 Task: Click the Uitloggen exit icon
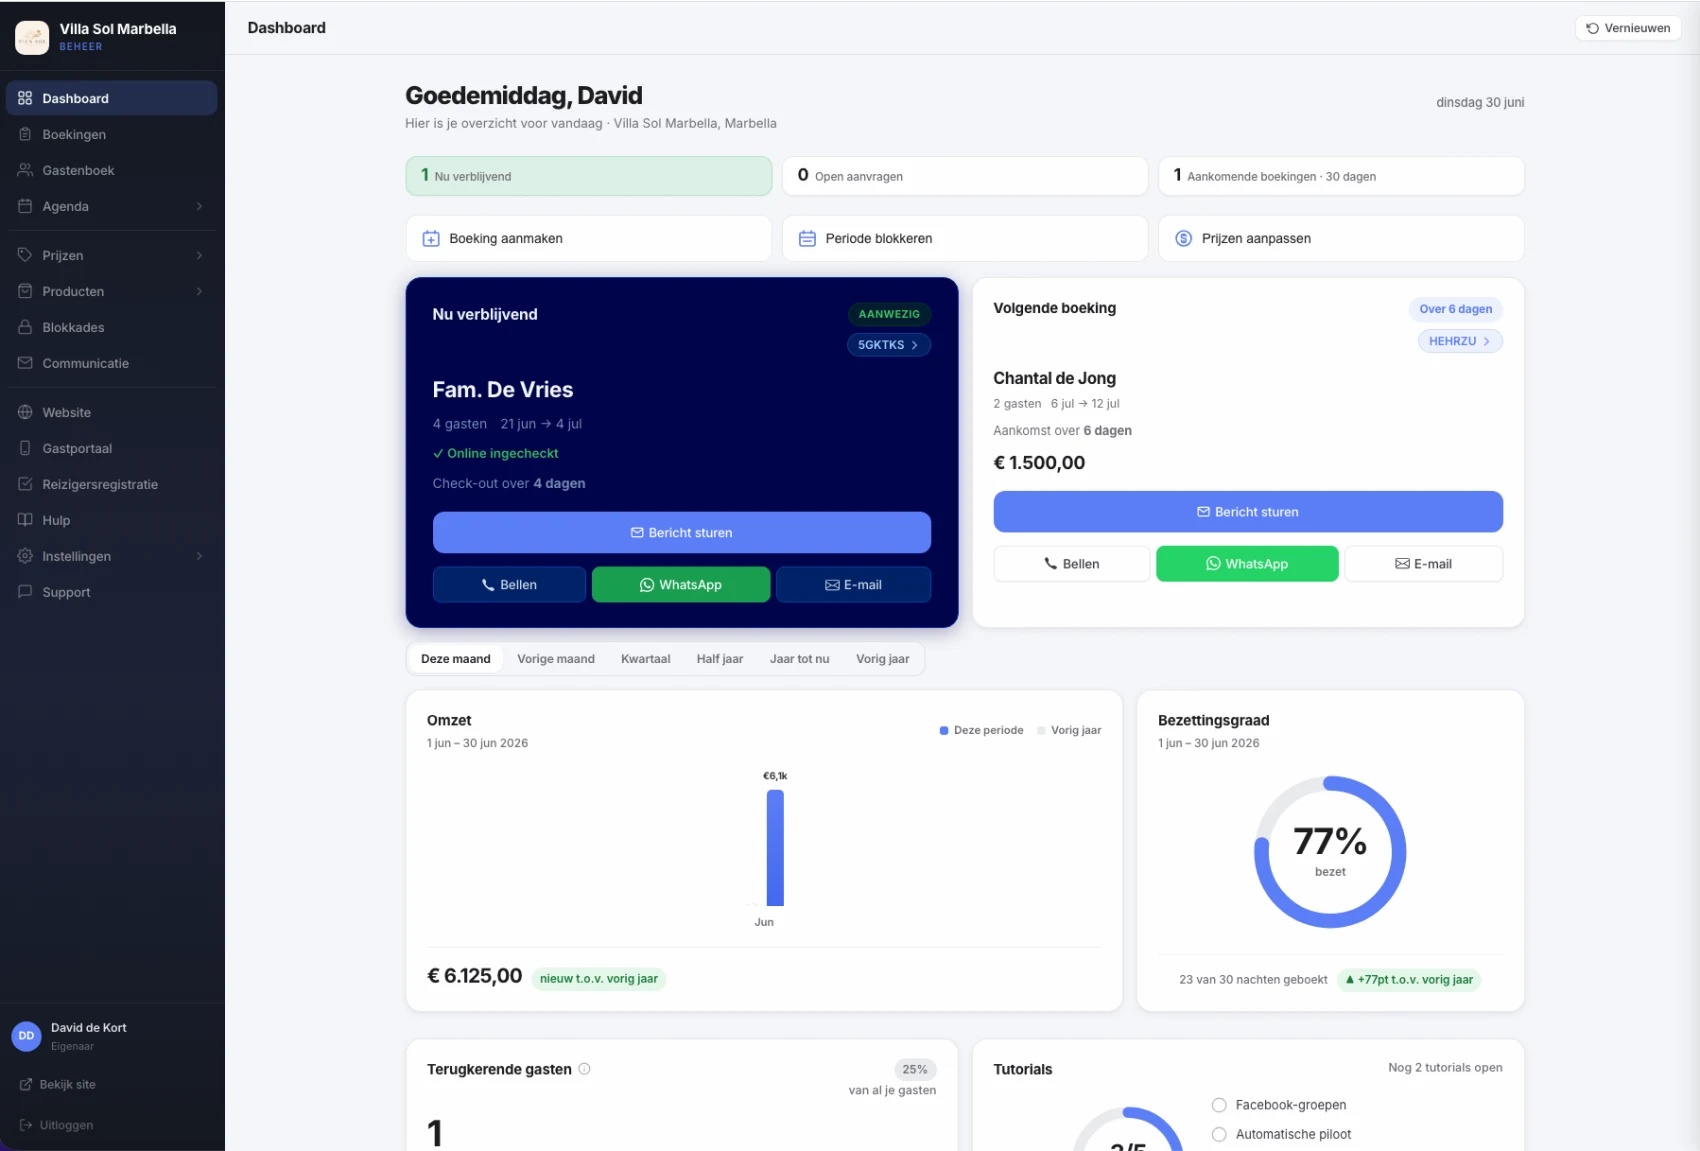coord(26,1125)
